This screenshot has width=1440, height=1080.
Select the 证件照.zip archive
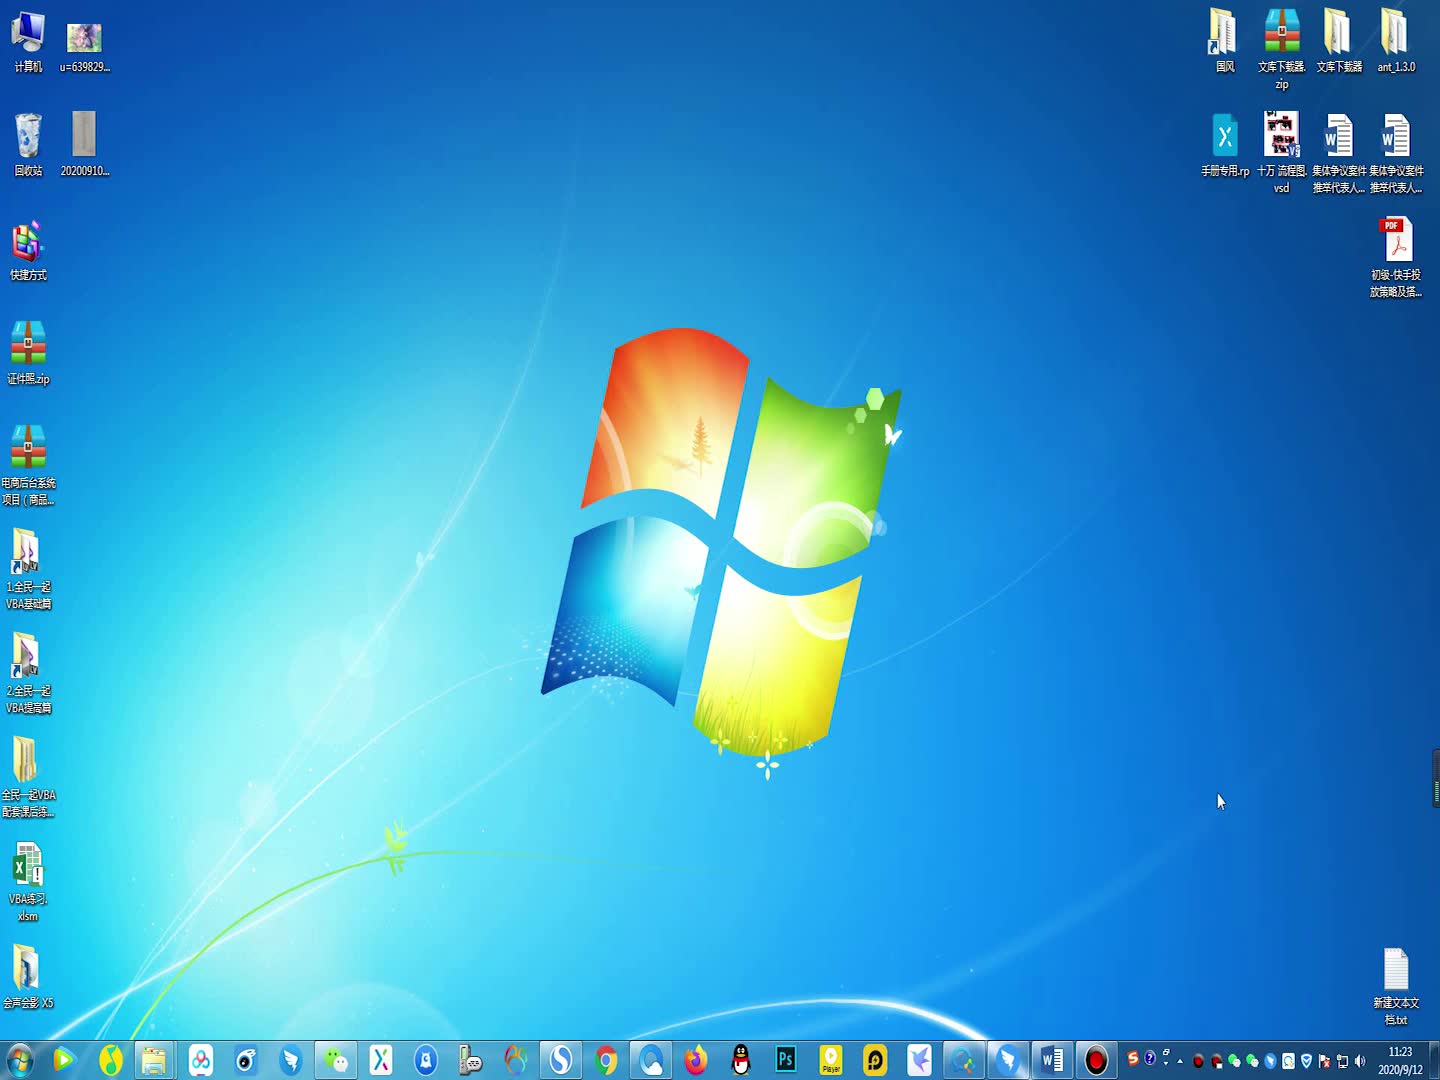click(x=28, y=353)
